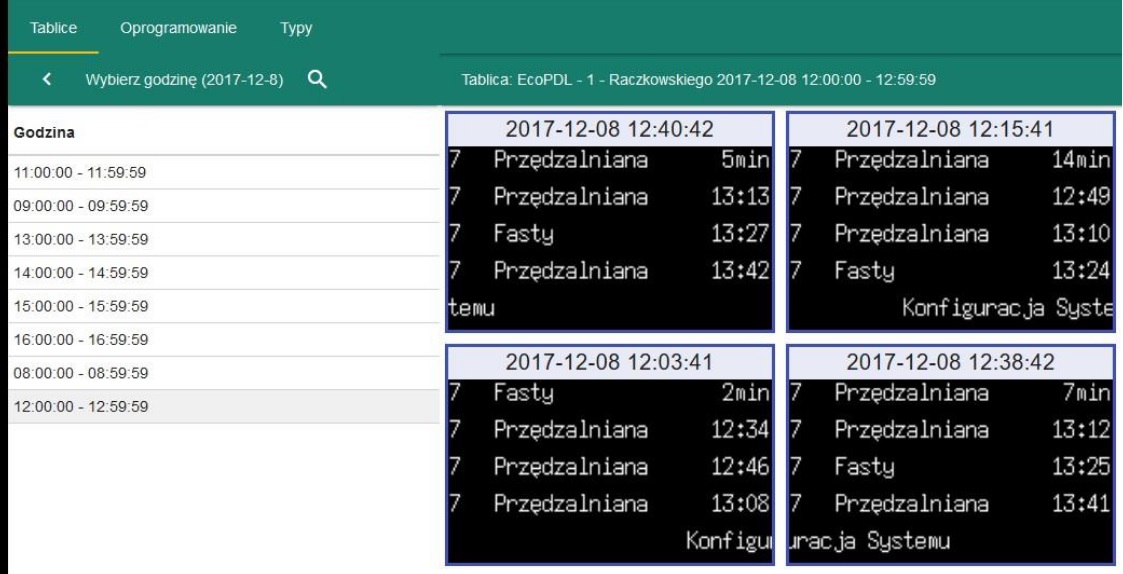Screen dimensions: 1123x574
Task: Select the highlighted 12:00:00 - 12:59:59 row
Action: (x=224, y=406)
